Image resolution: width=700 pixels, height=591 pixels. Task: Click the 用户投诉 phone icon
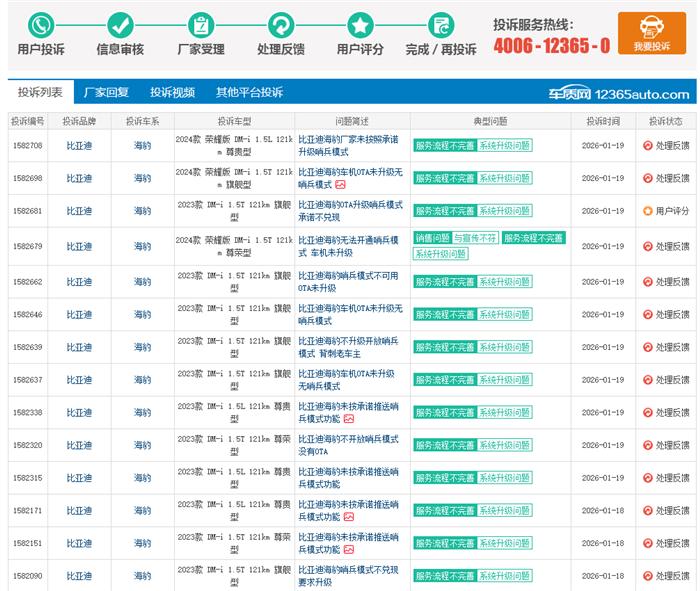(x=41, y=25)
